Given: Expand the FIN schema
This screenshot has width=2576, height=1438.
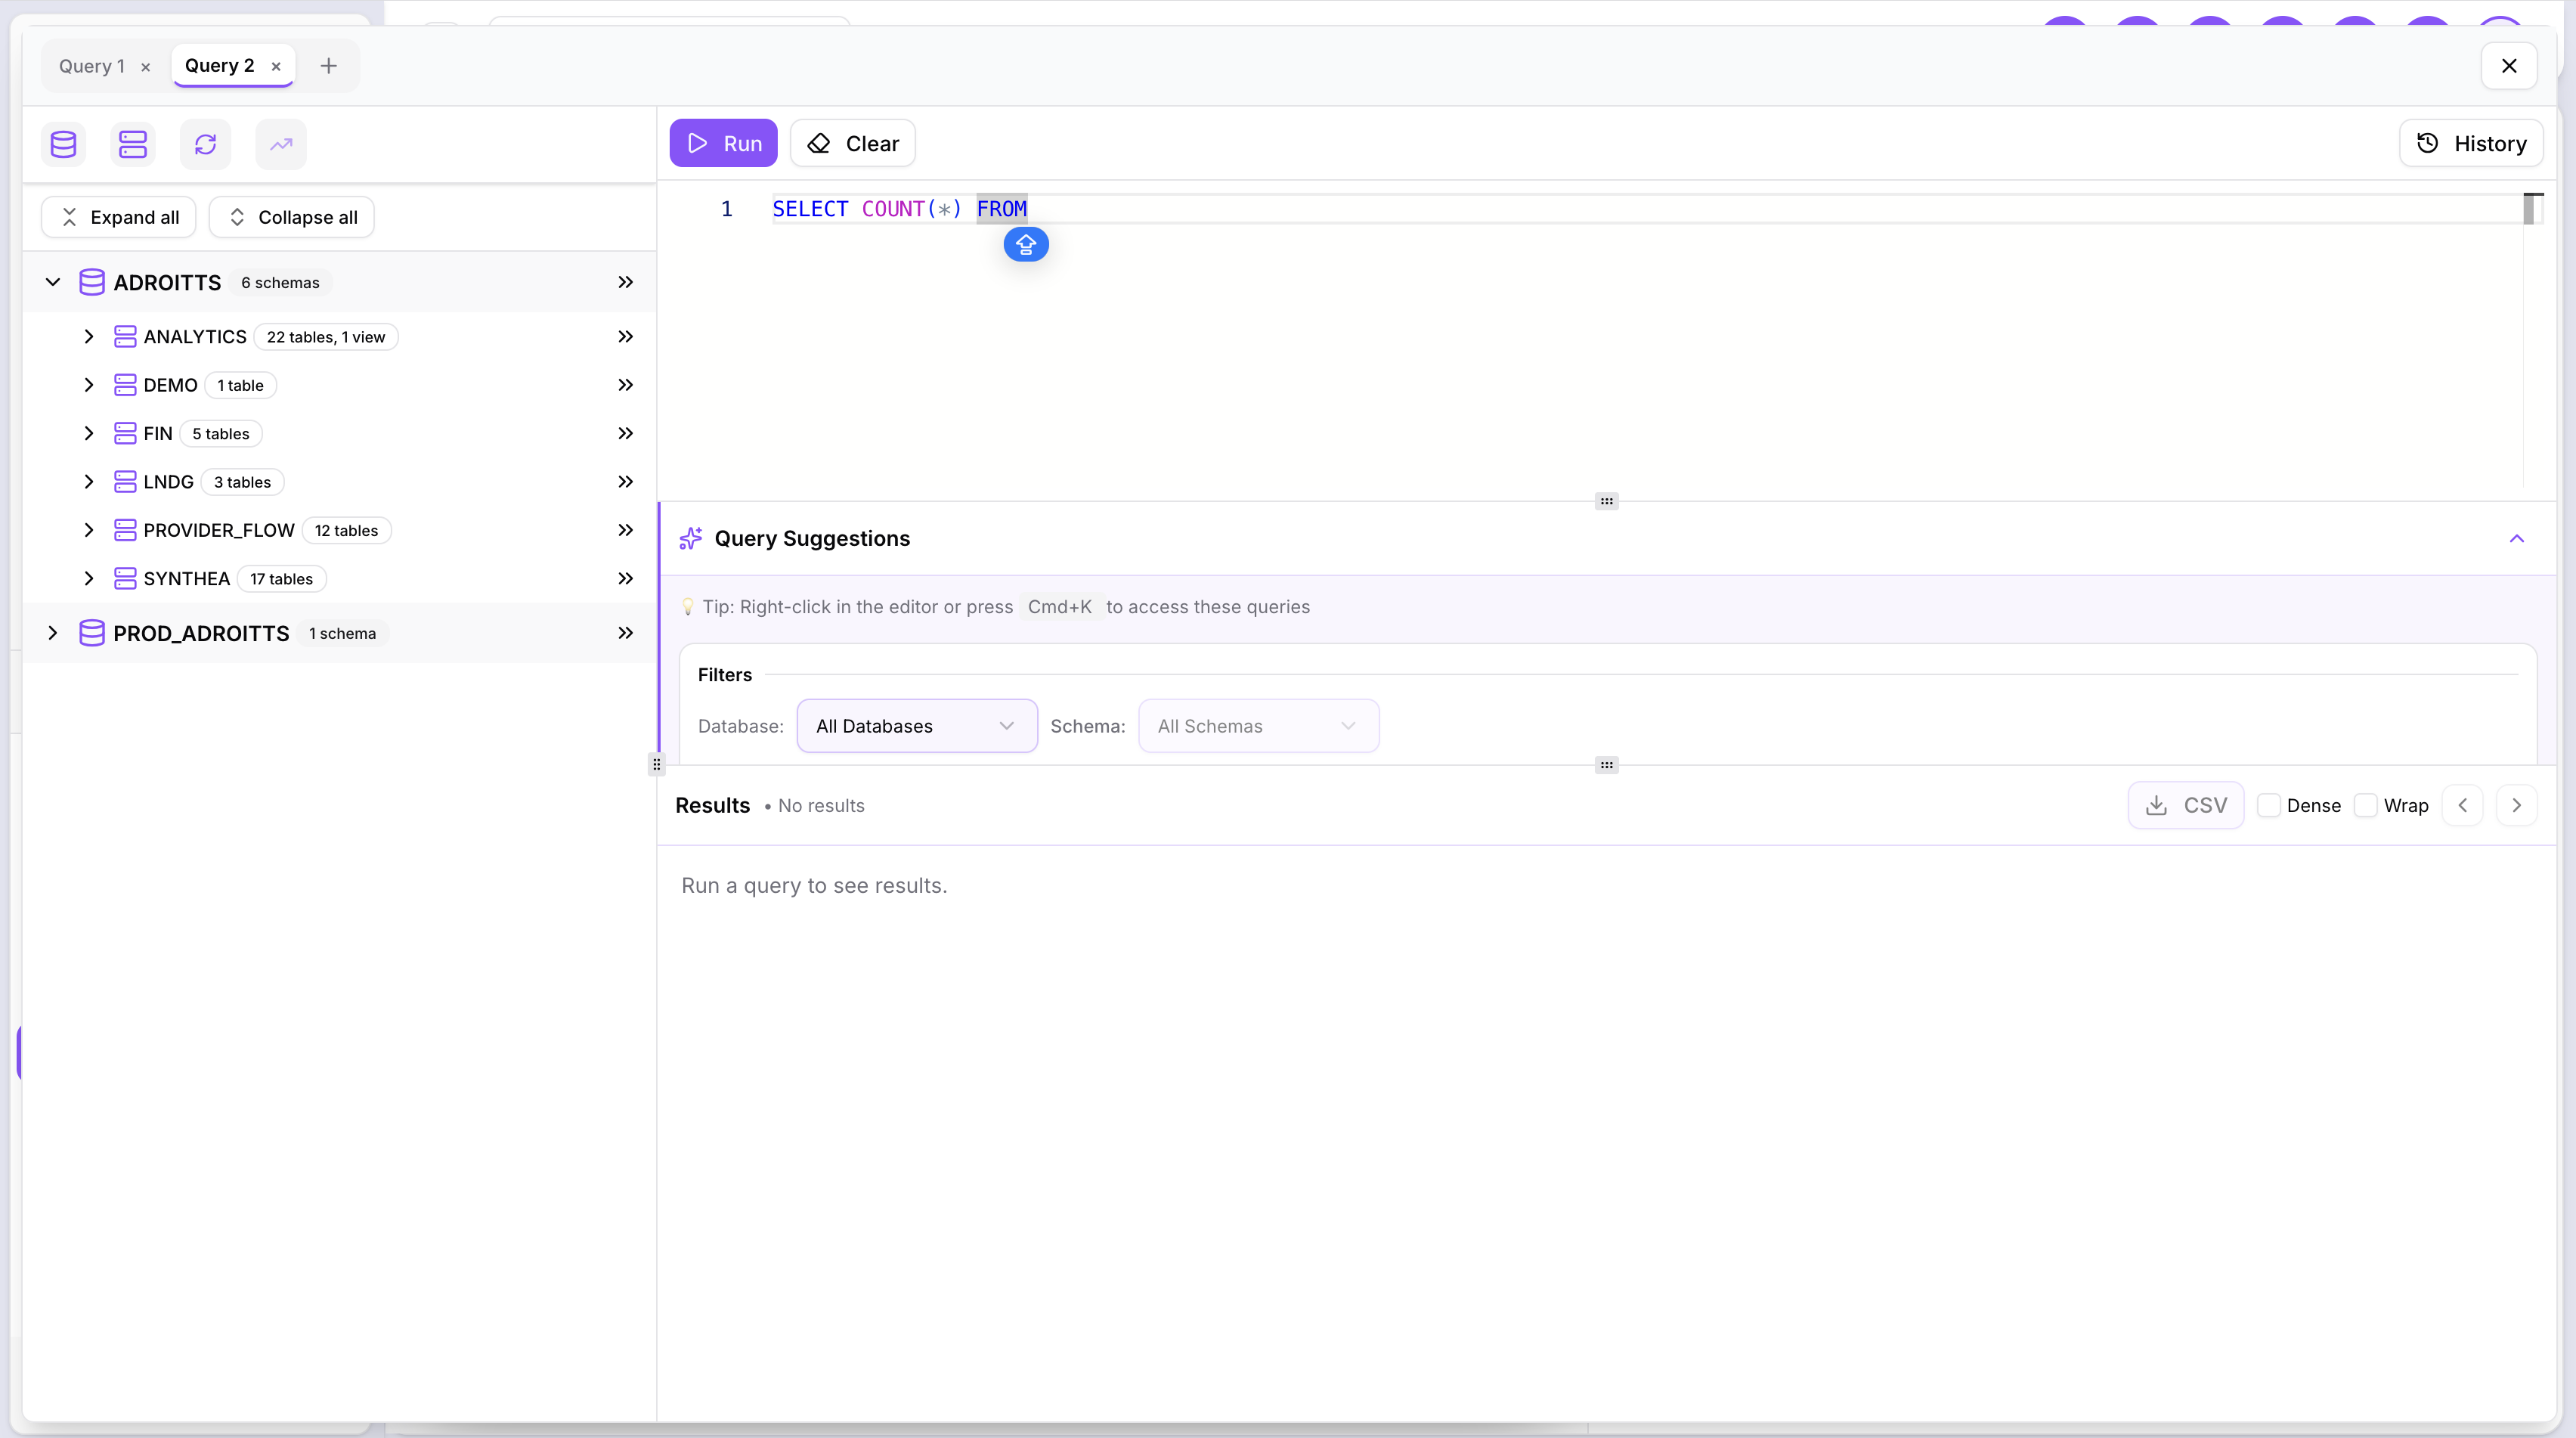Looking at the screenshot, I should (89, 433).
